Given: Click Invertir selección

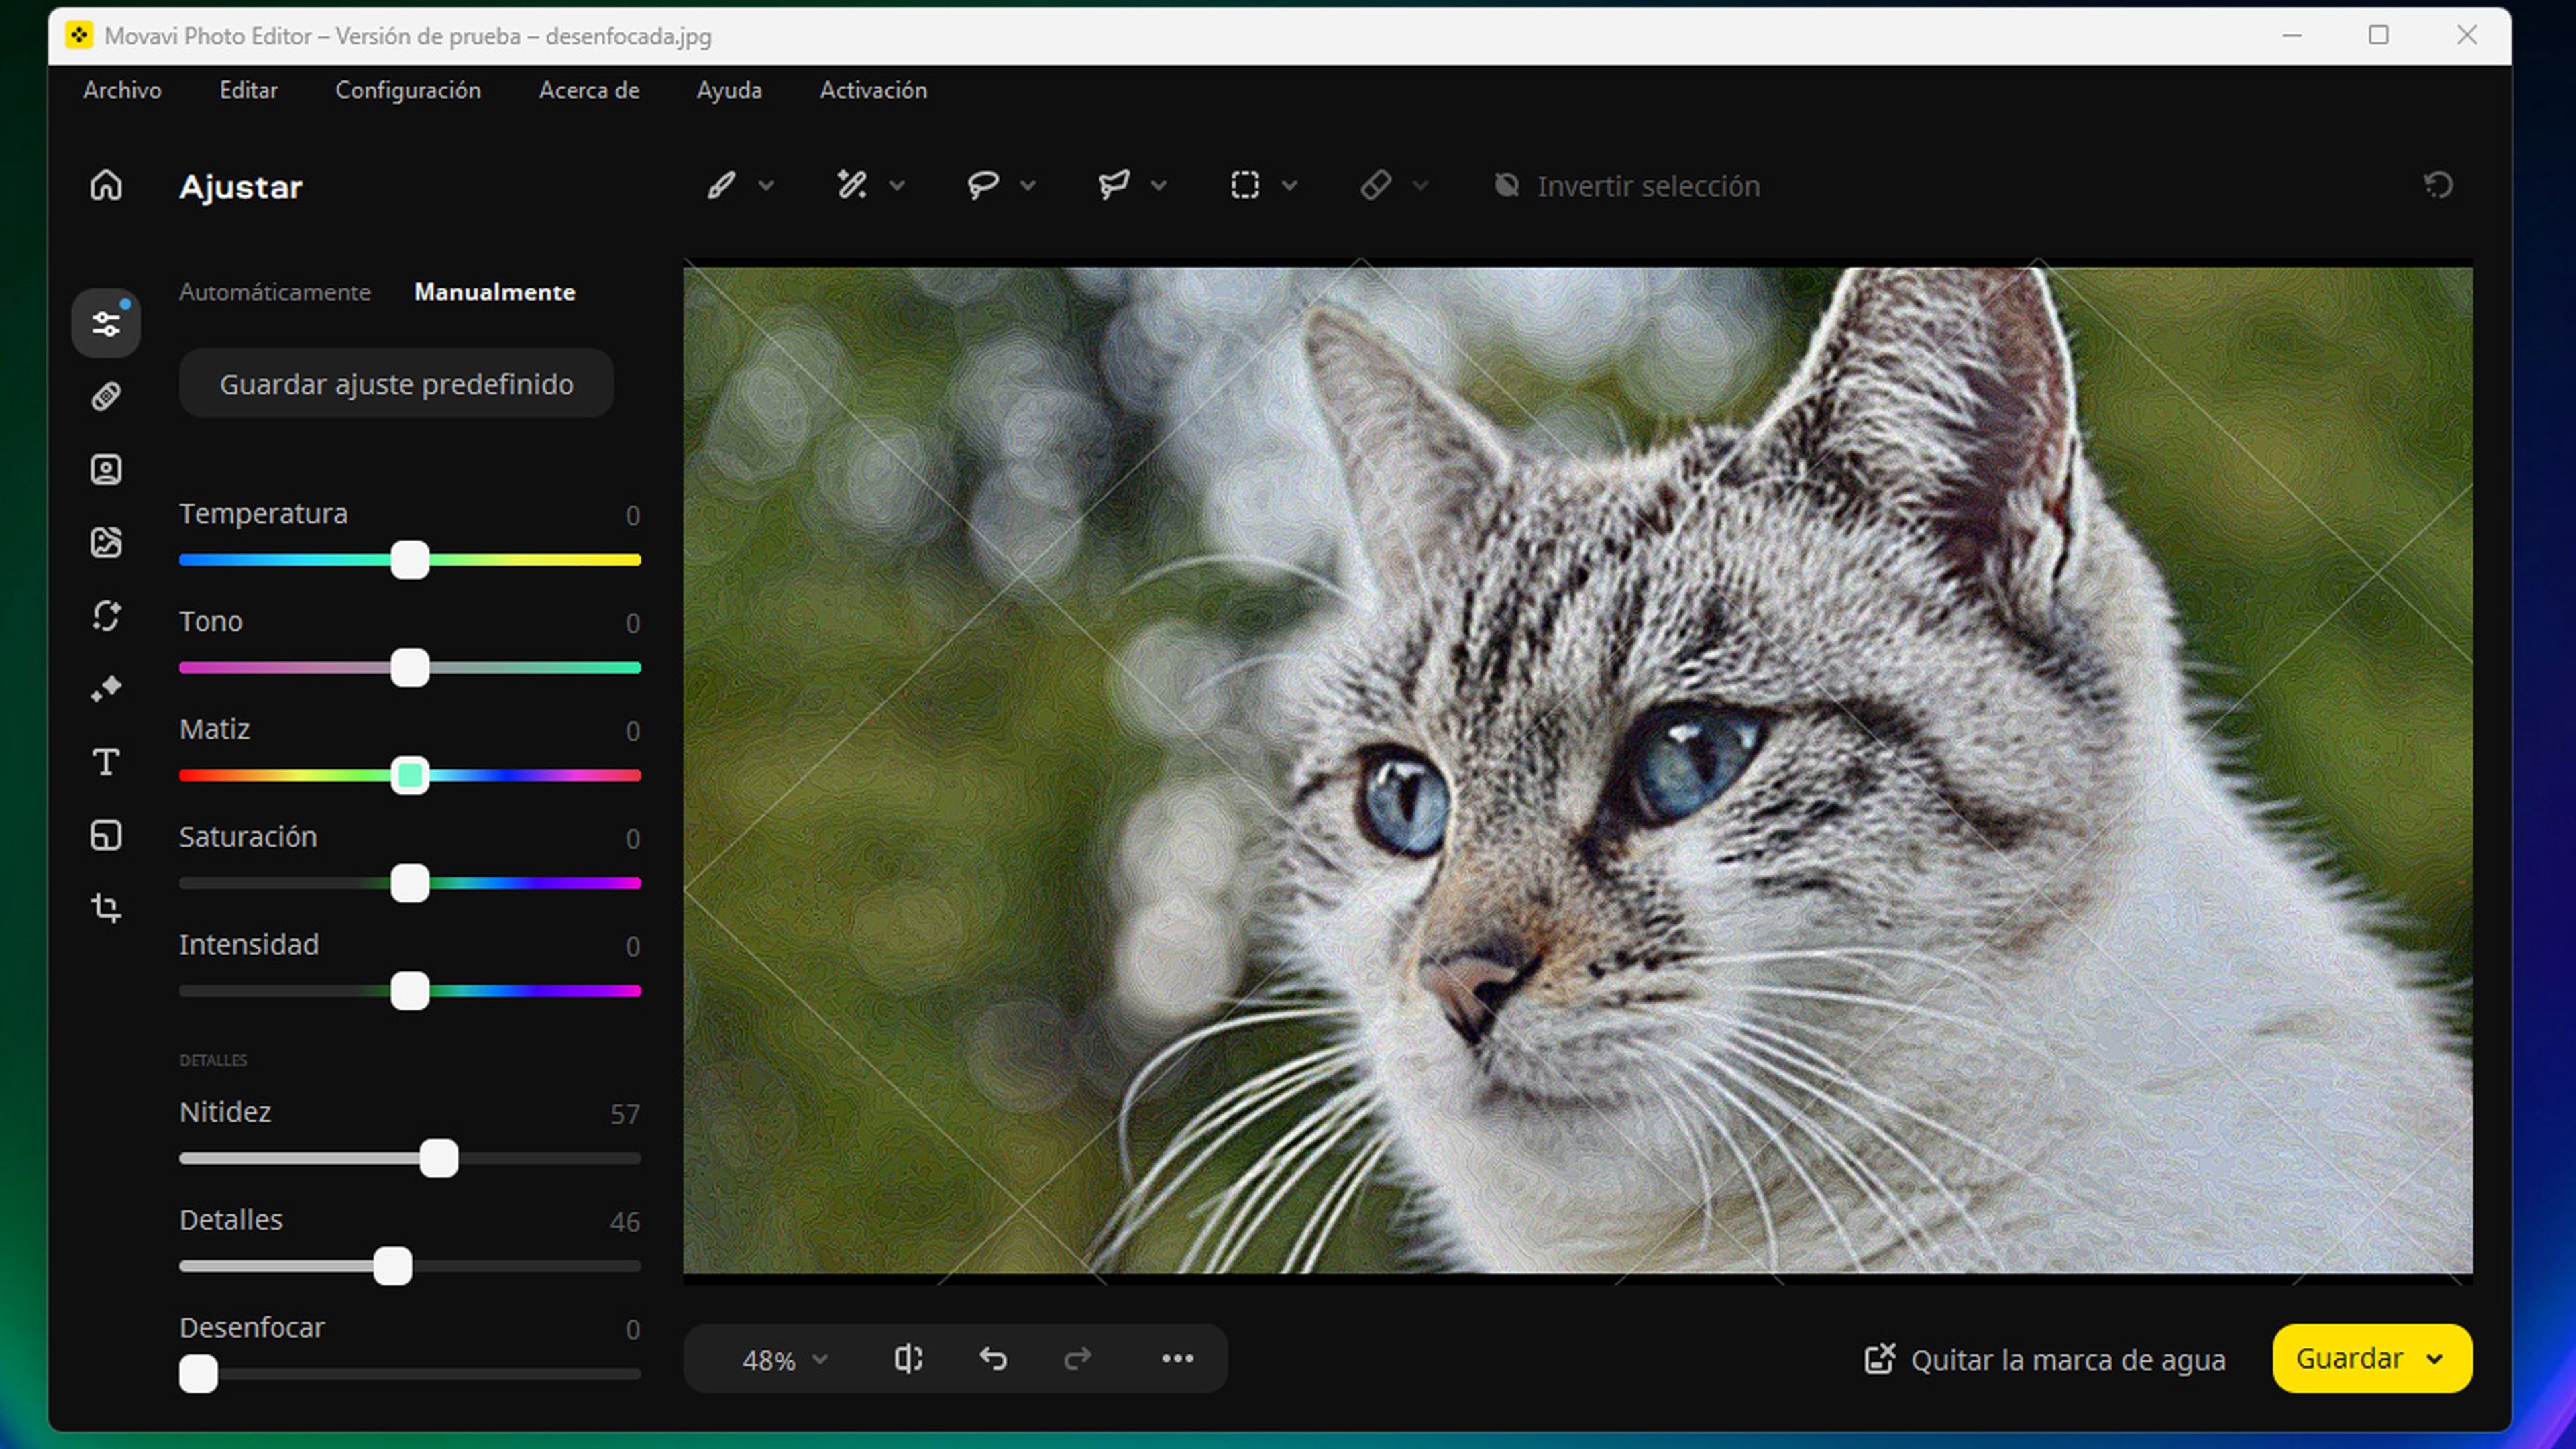Looking at the screenshot, I should tap(1627, 186).
